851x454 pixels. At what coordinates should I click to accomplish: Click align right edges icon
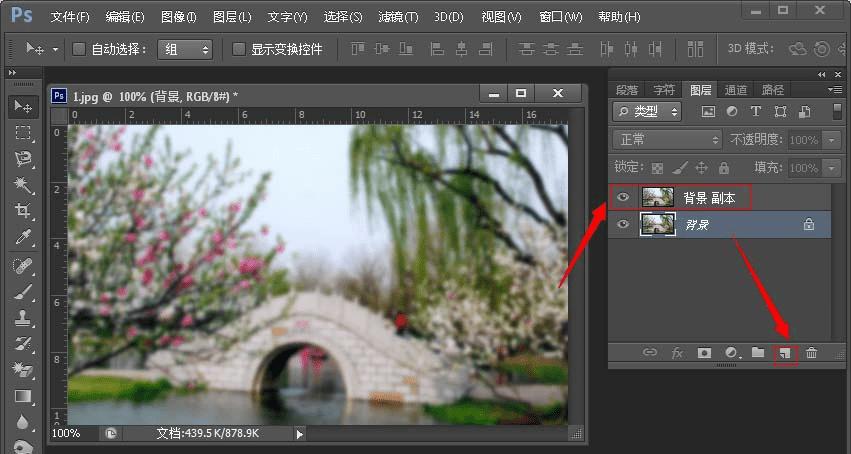(485, 49)
